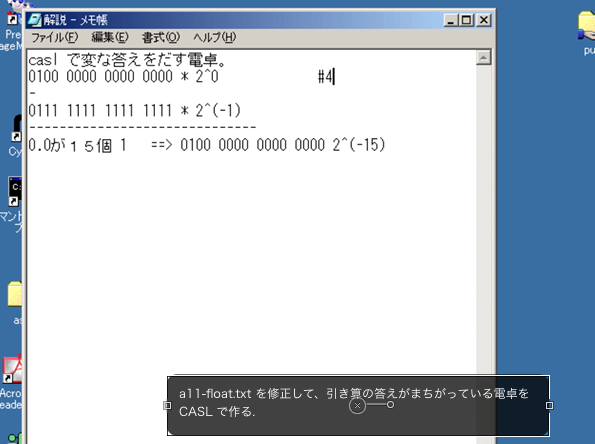
Task: Select the yellow folder icon on left desktop
Action: (15, 294)
